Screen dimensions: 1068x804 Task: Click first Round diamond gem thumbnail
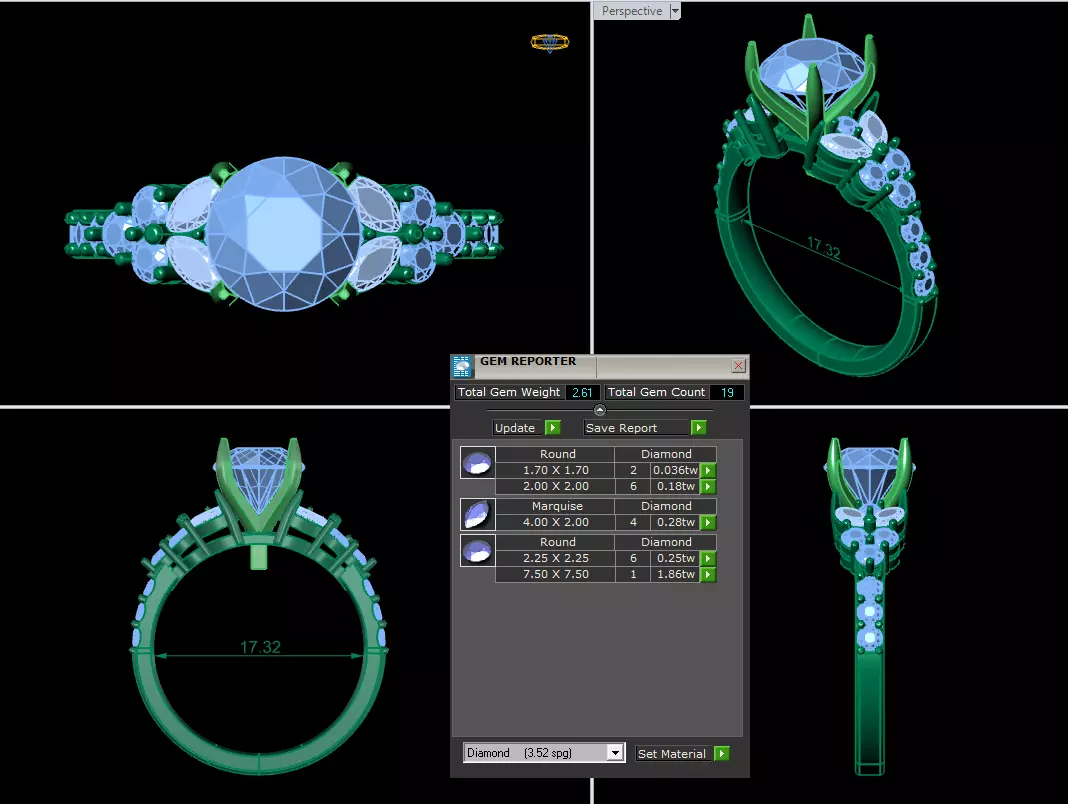[477, 463]
